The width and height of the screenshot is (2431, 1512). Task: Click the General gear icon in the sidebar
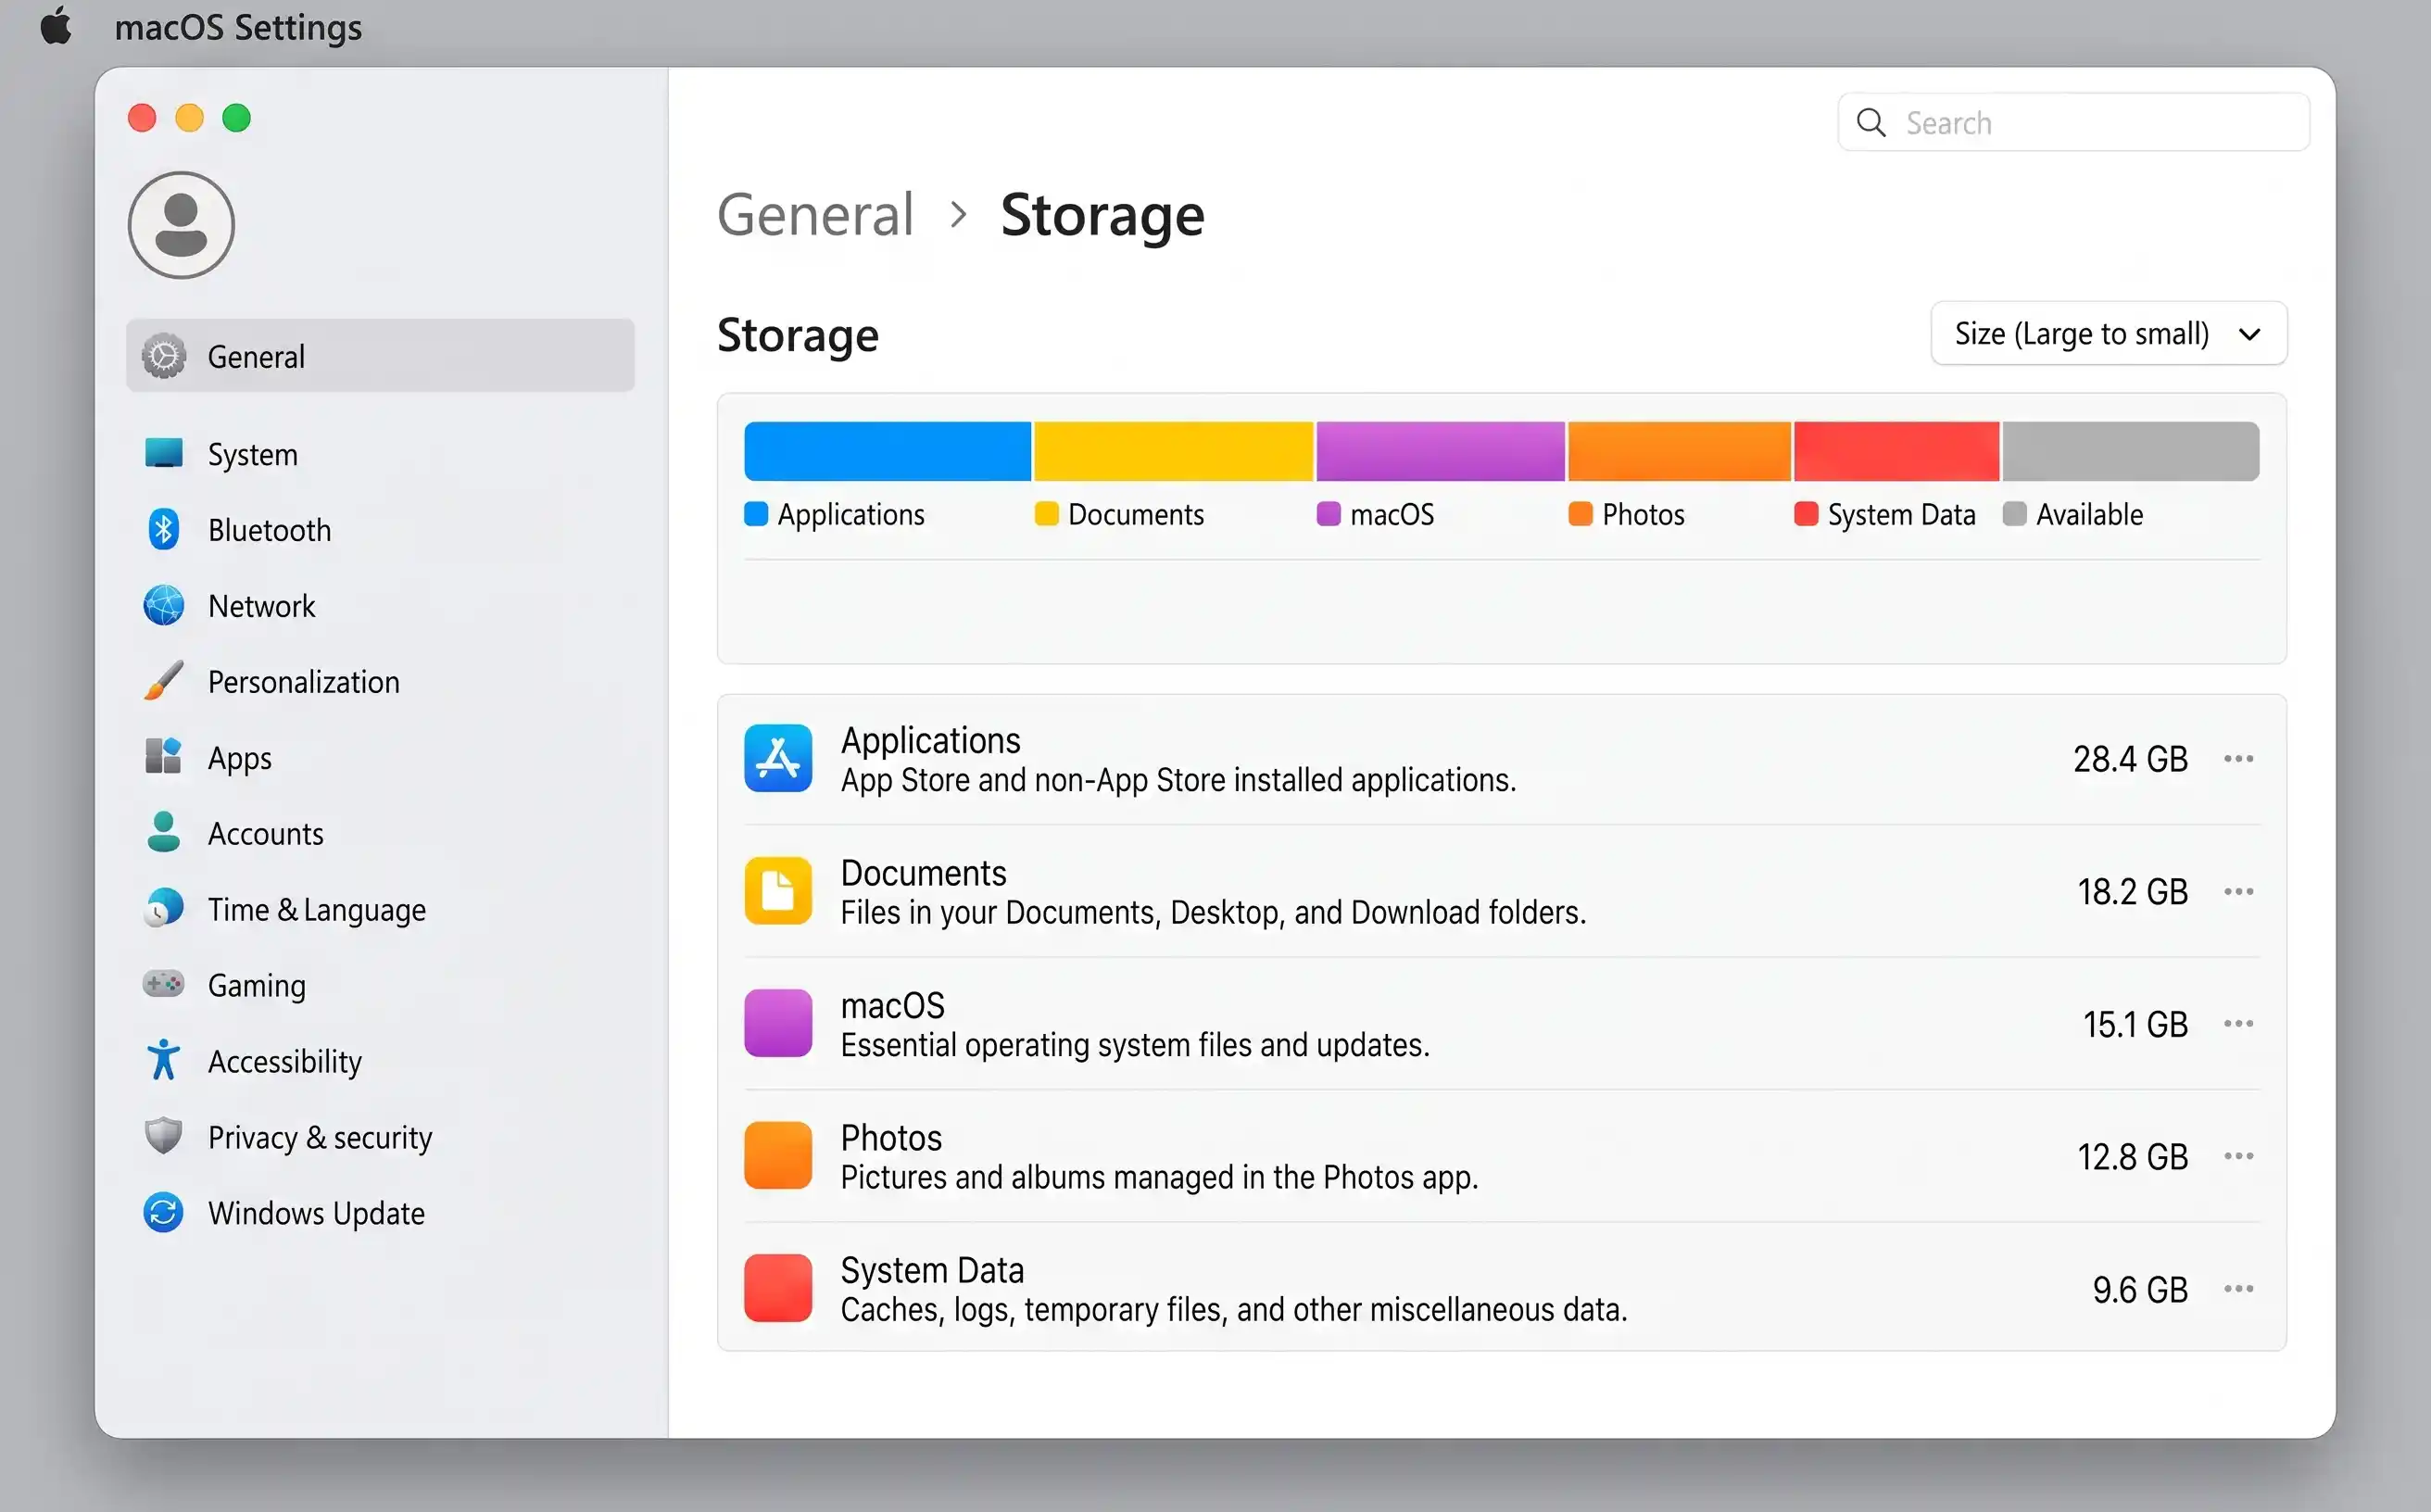(x=164, y=356)
